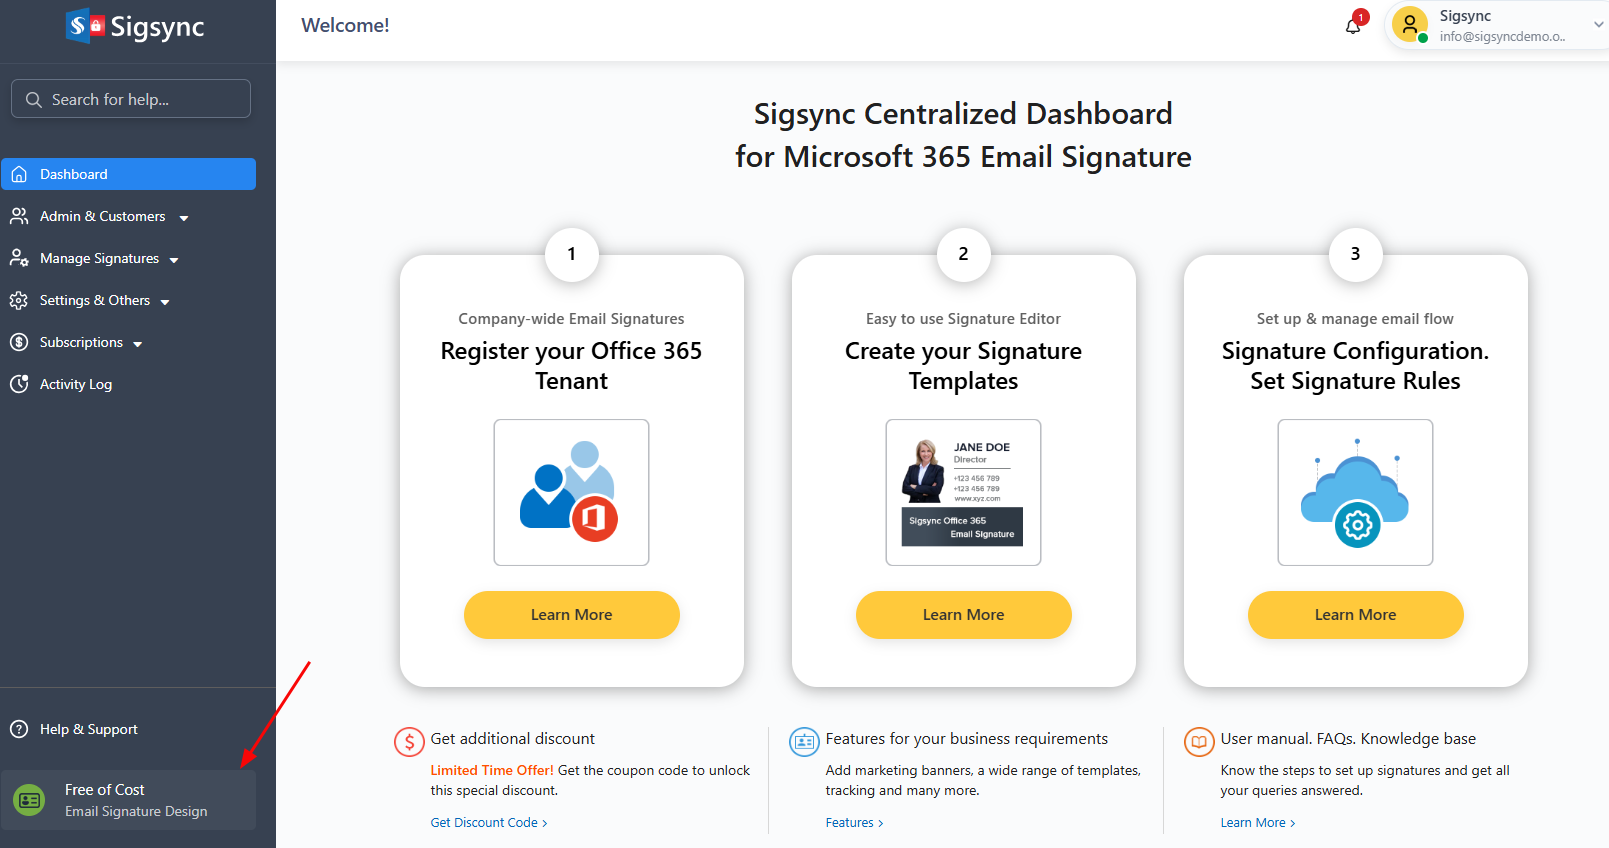Click the Help & Support question icon
The height and width of the screenshot is (848, 1609).
click(19, 729)
